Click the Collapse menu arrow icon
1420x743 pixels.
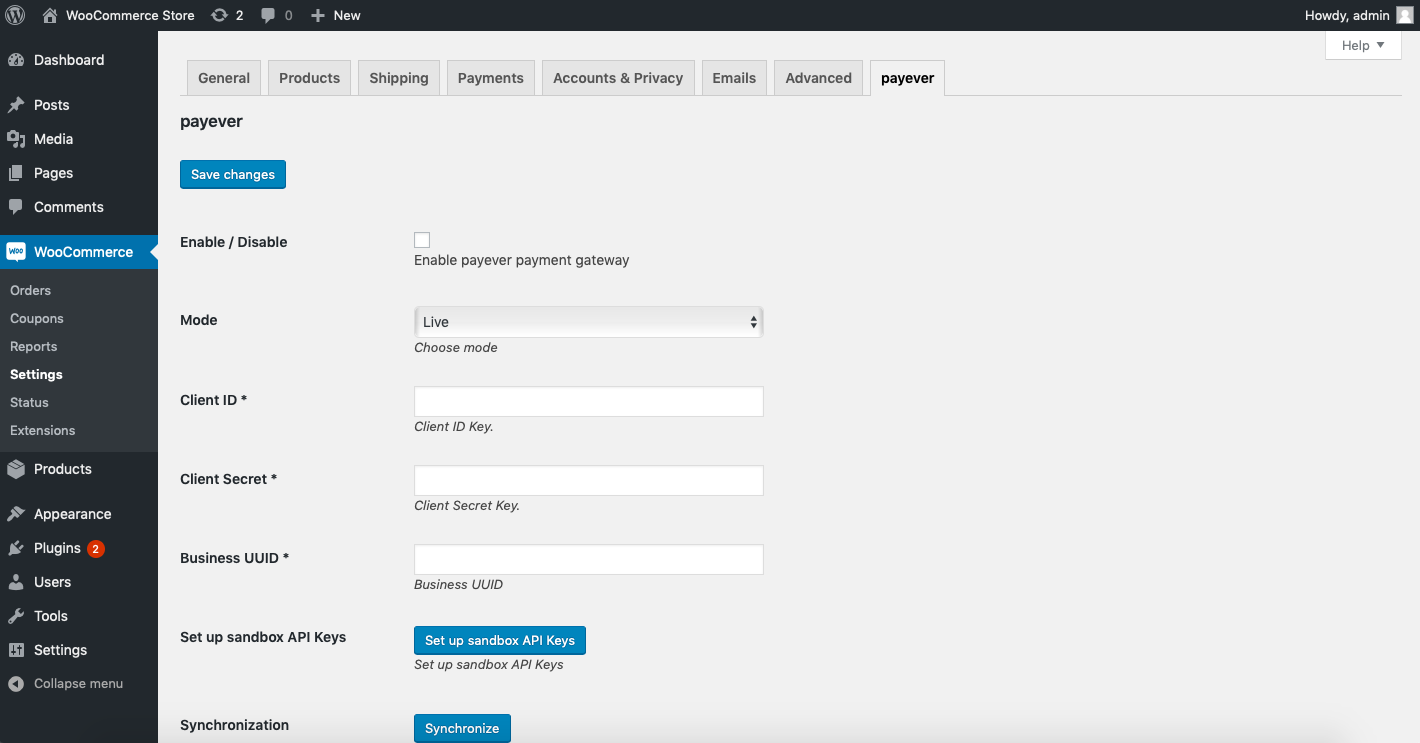(x=16, y=684)
